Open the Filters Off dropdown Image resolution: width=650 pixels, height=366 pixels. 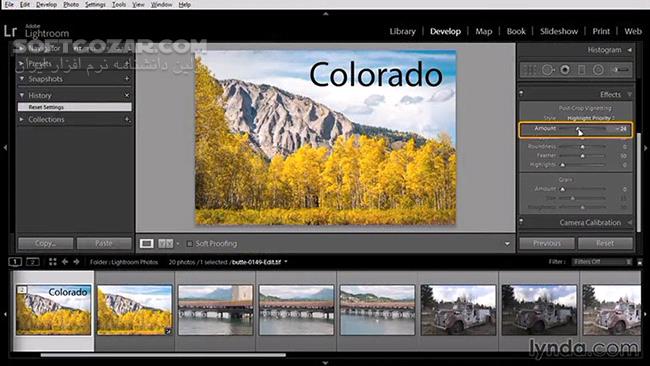[x=602, y=262]
